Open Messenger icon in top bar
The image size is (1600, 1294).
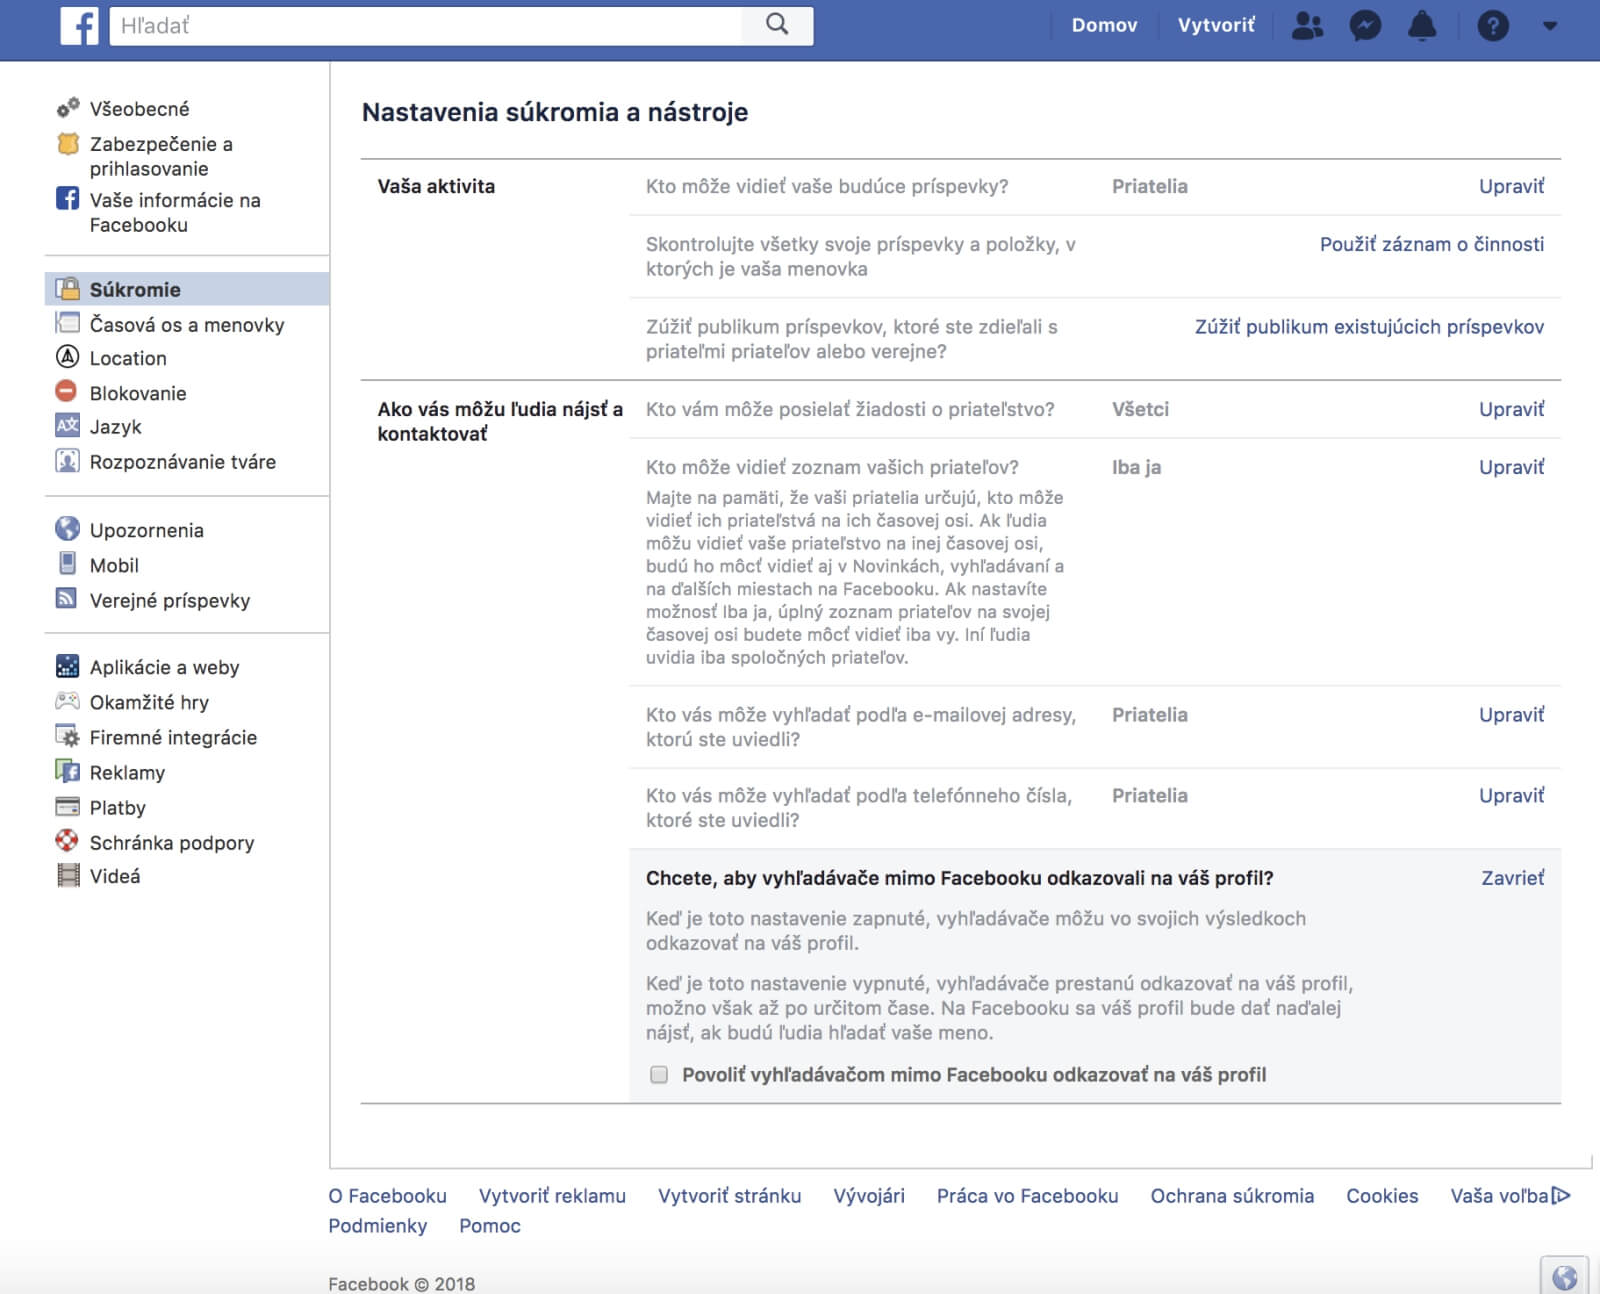1365,26
